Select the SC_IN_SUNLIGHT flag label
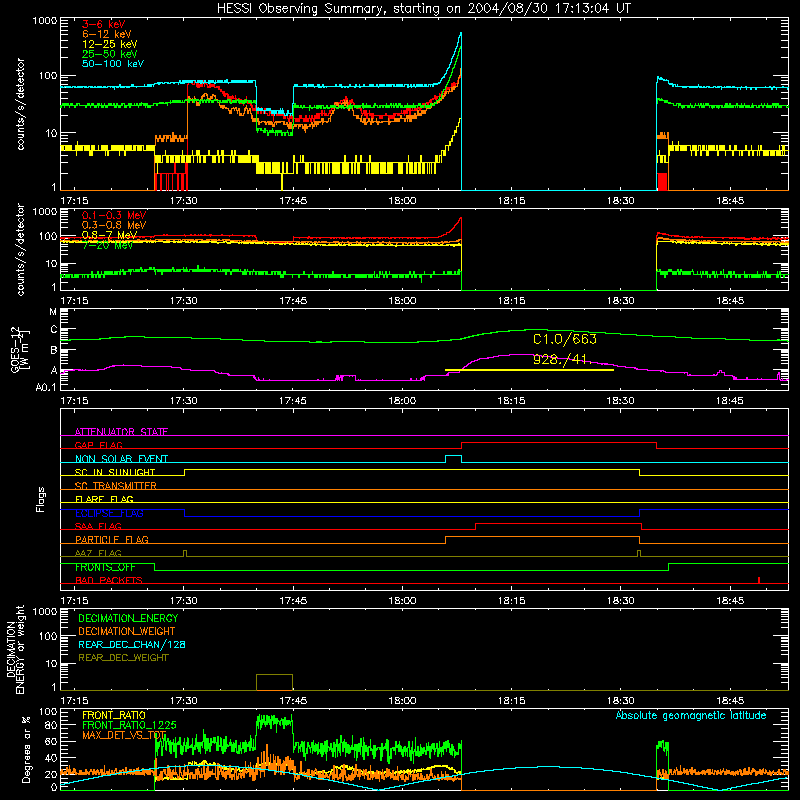Image resolution: width=800 pixels, height=800 pixels. tap(115, 472)
